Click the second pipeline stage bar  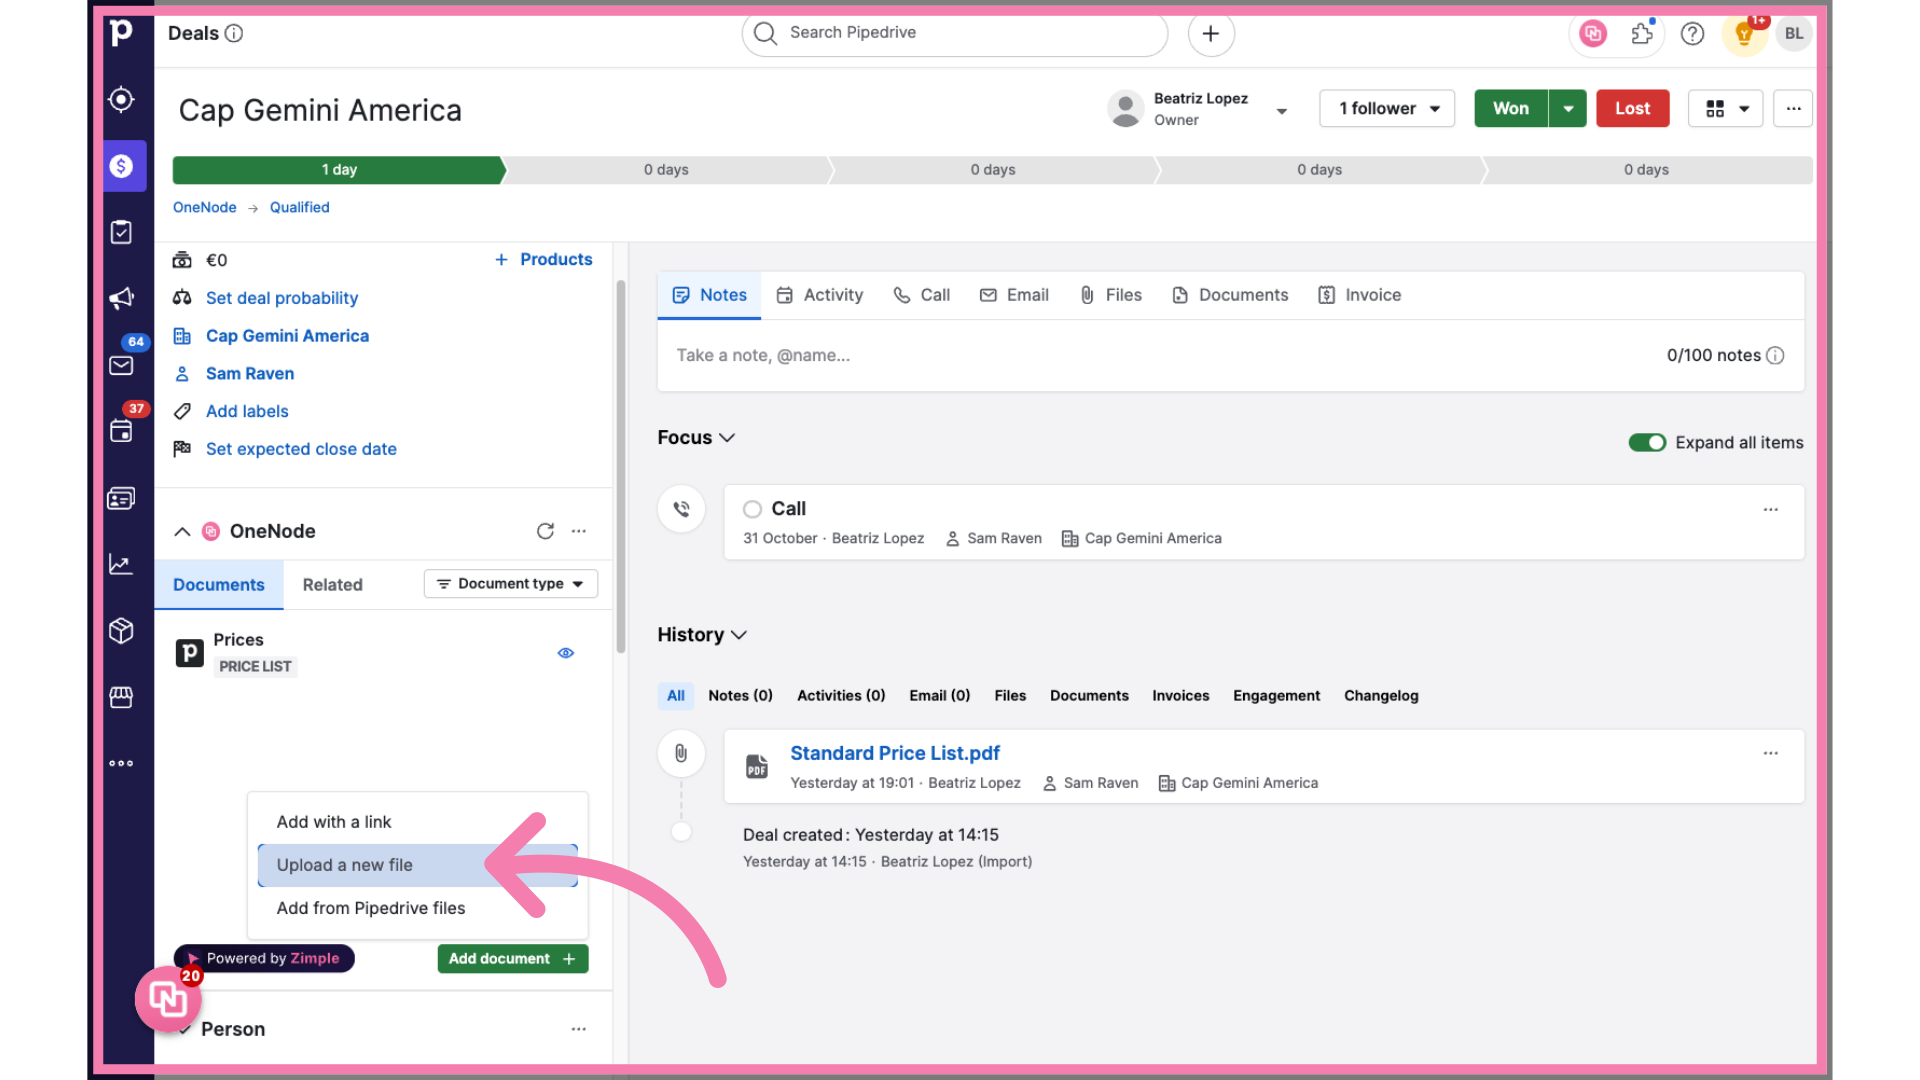click(667, 170)
